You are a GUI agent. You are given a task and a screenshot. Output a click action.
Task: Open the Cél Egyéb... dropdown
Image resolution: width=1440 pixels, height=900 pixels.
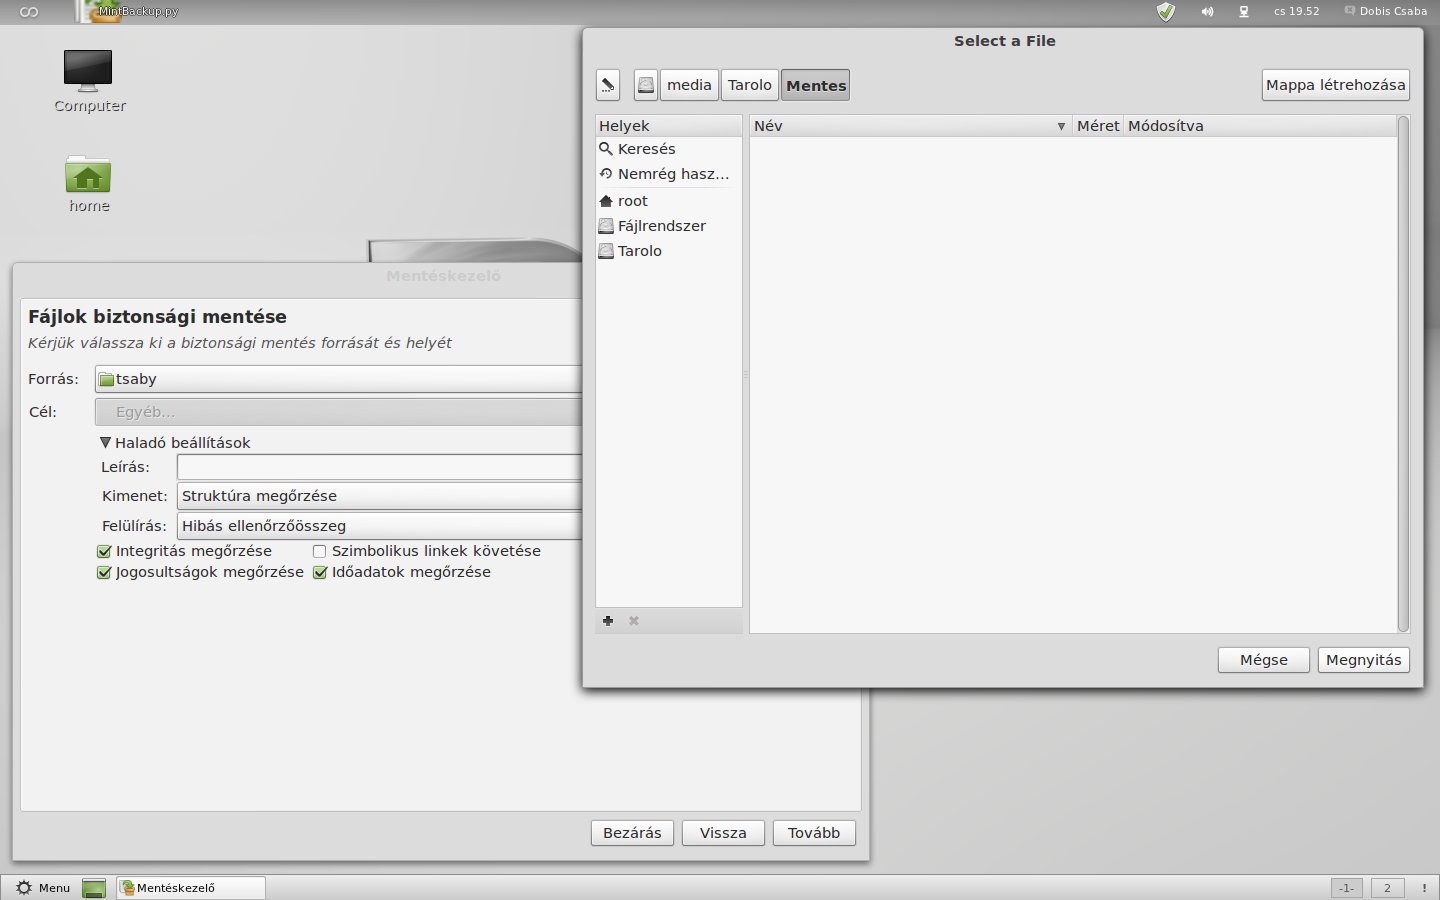(x=338, y=412)
